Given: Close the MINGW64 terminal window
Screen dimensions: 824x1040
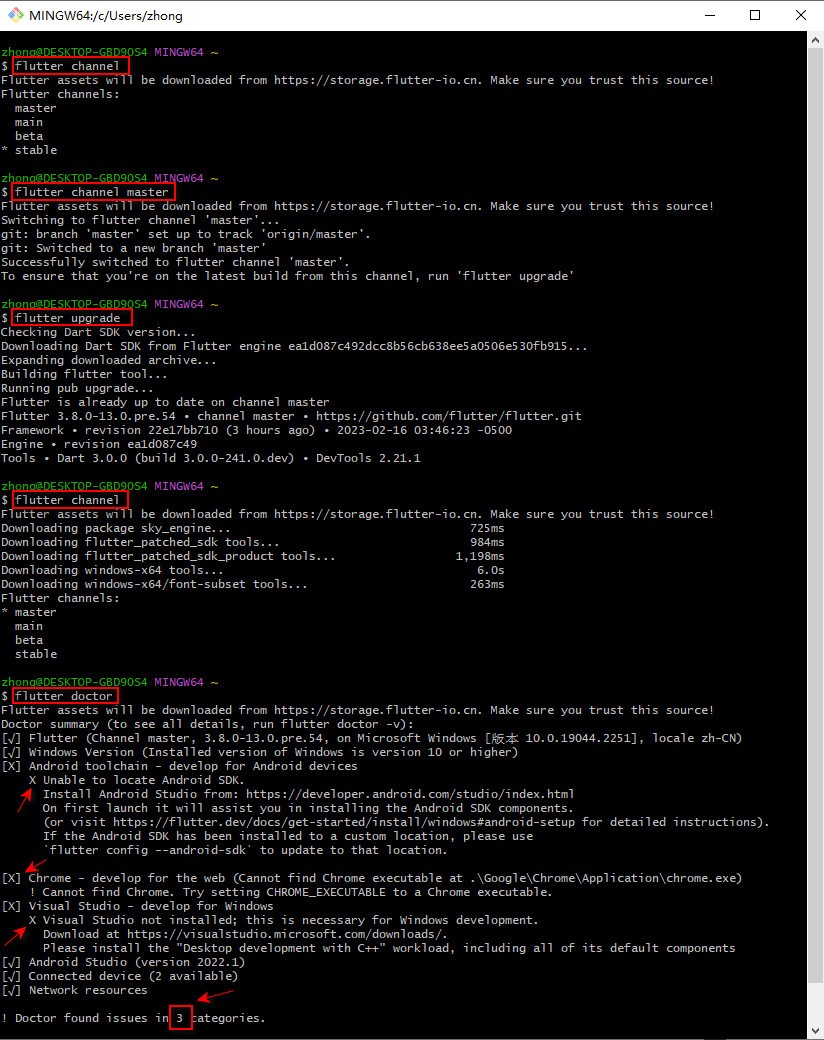Looking at the screenshot, I should (801, 15).
